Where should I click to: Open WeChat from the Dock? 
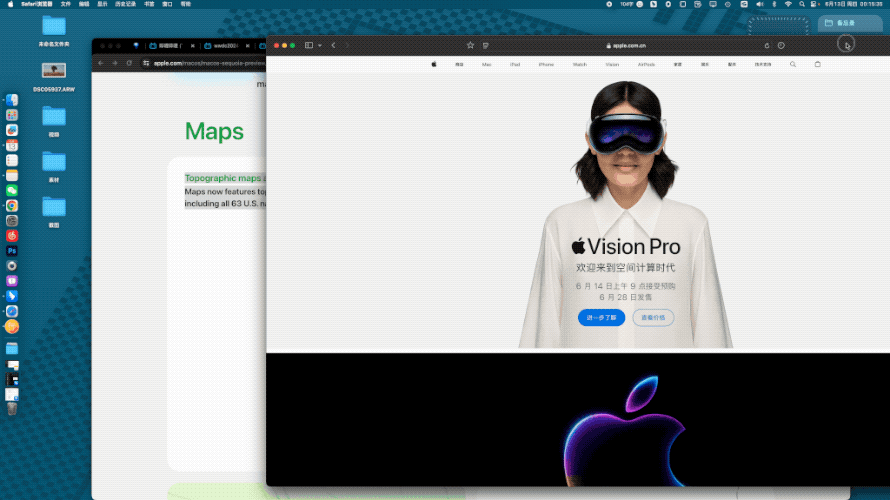click(12, 191)
